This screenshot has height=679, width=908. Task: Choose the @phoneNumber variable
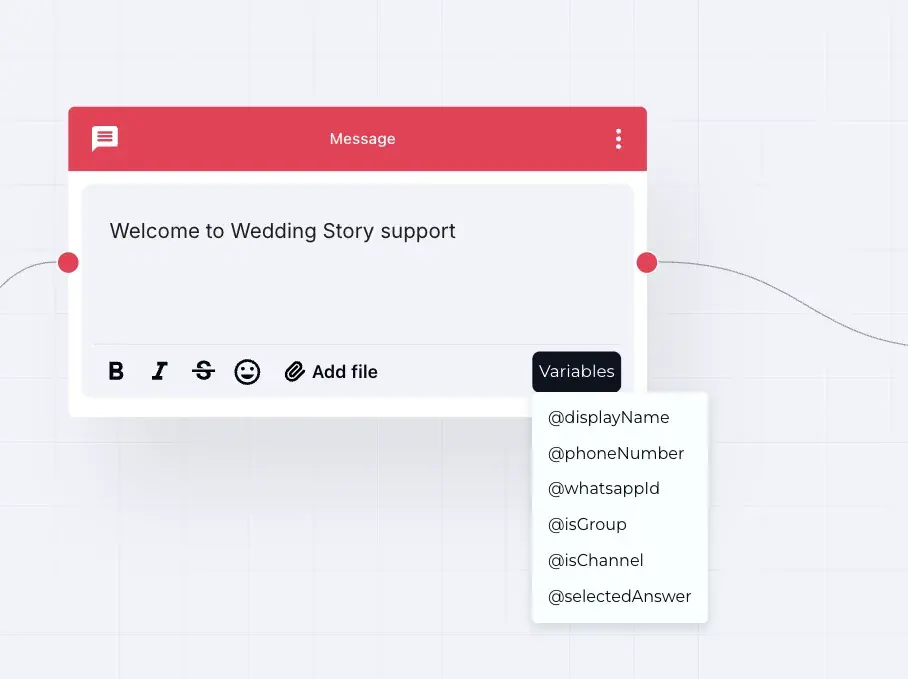[x=615, y=453]
